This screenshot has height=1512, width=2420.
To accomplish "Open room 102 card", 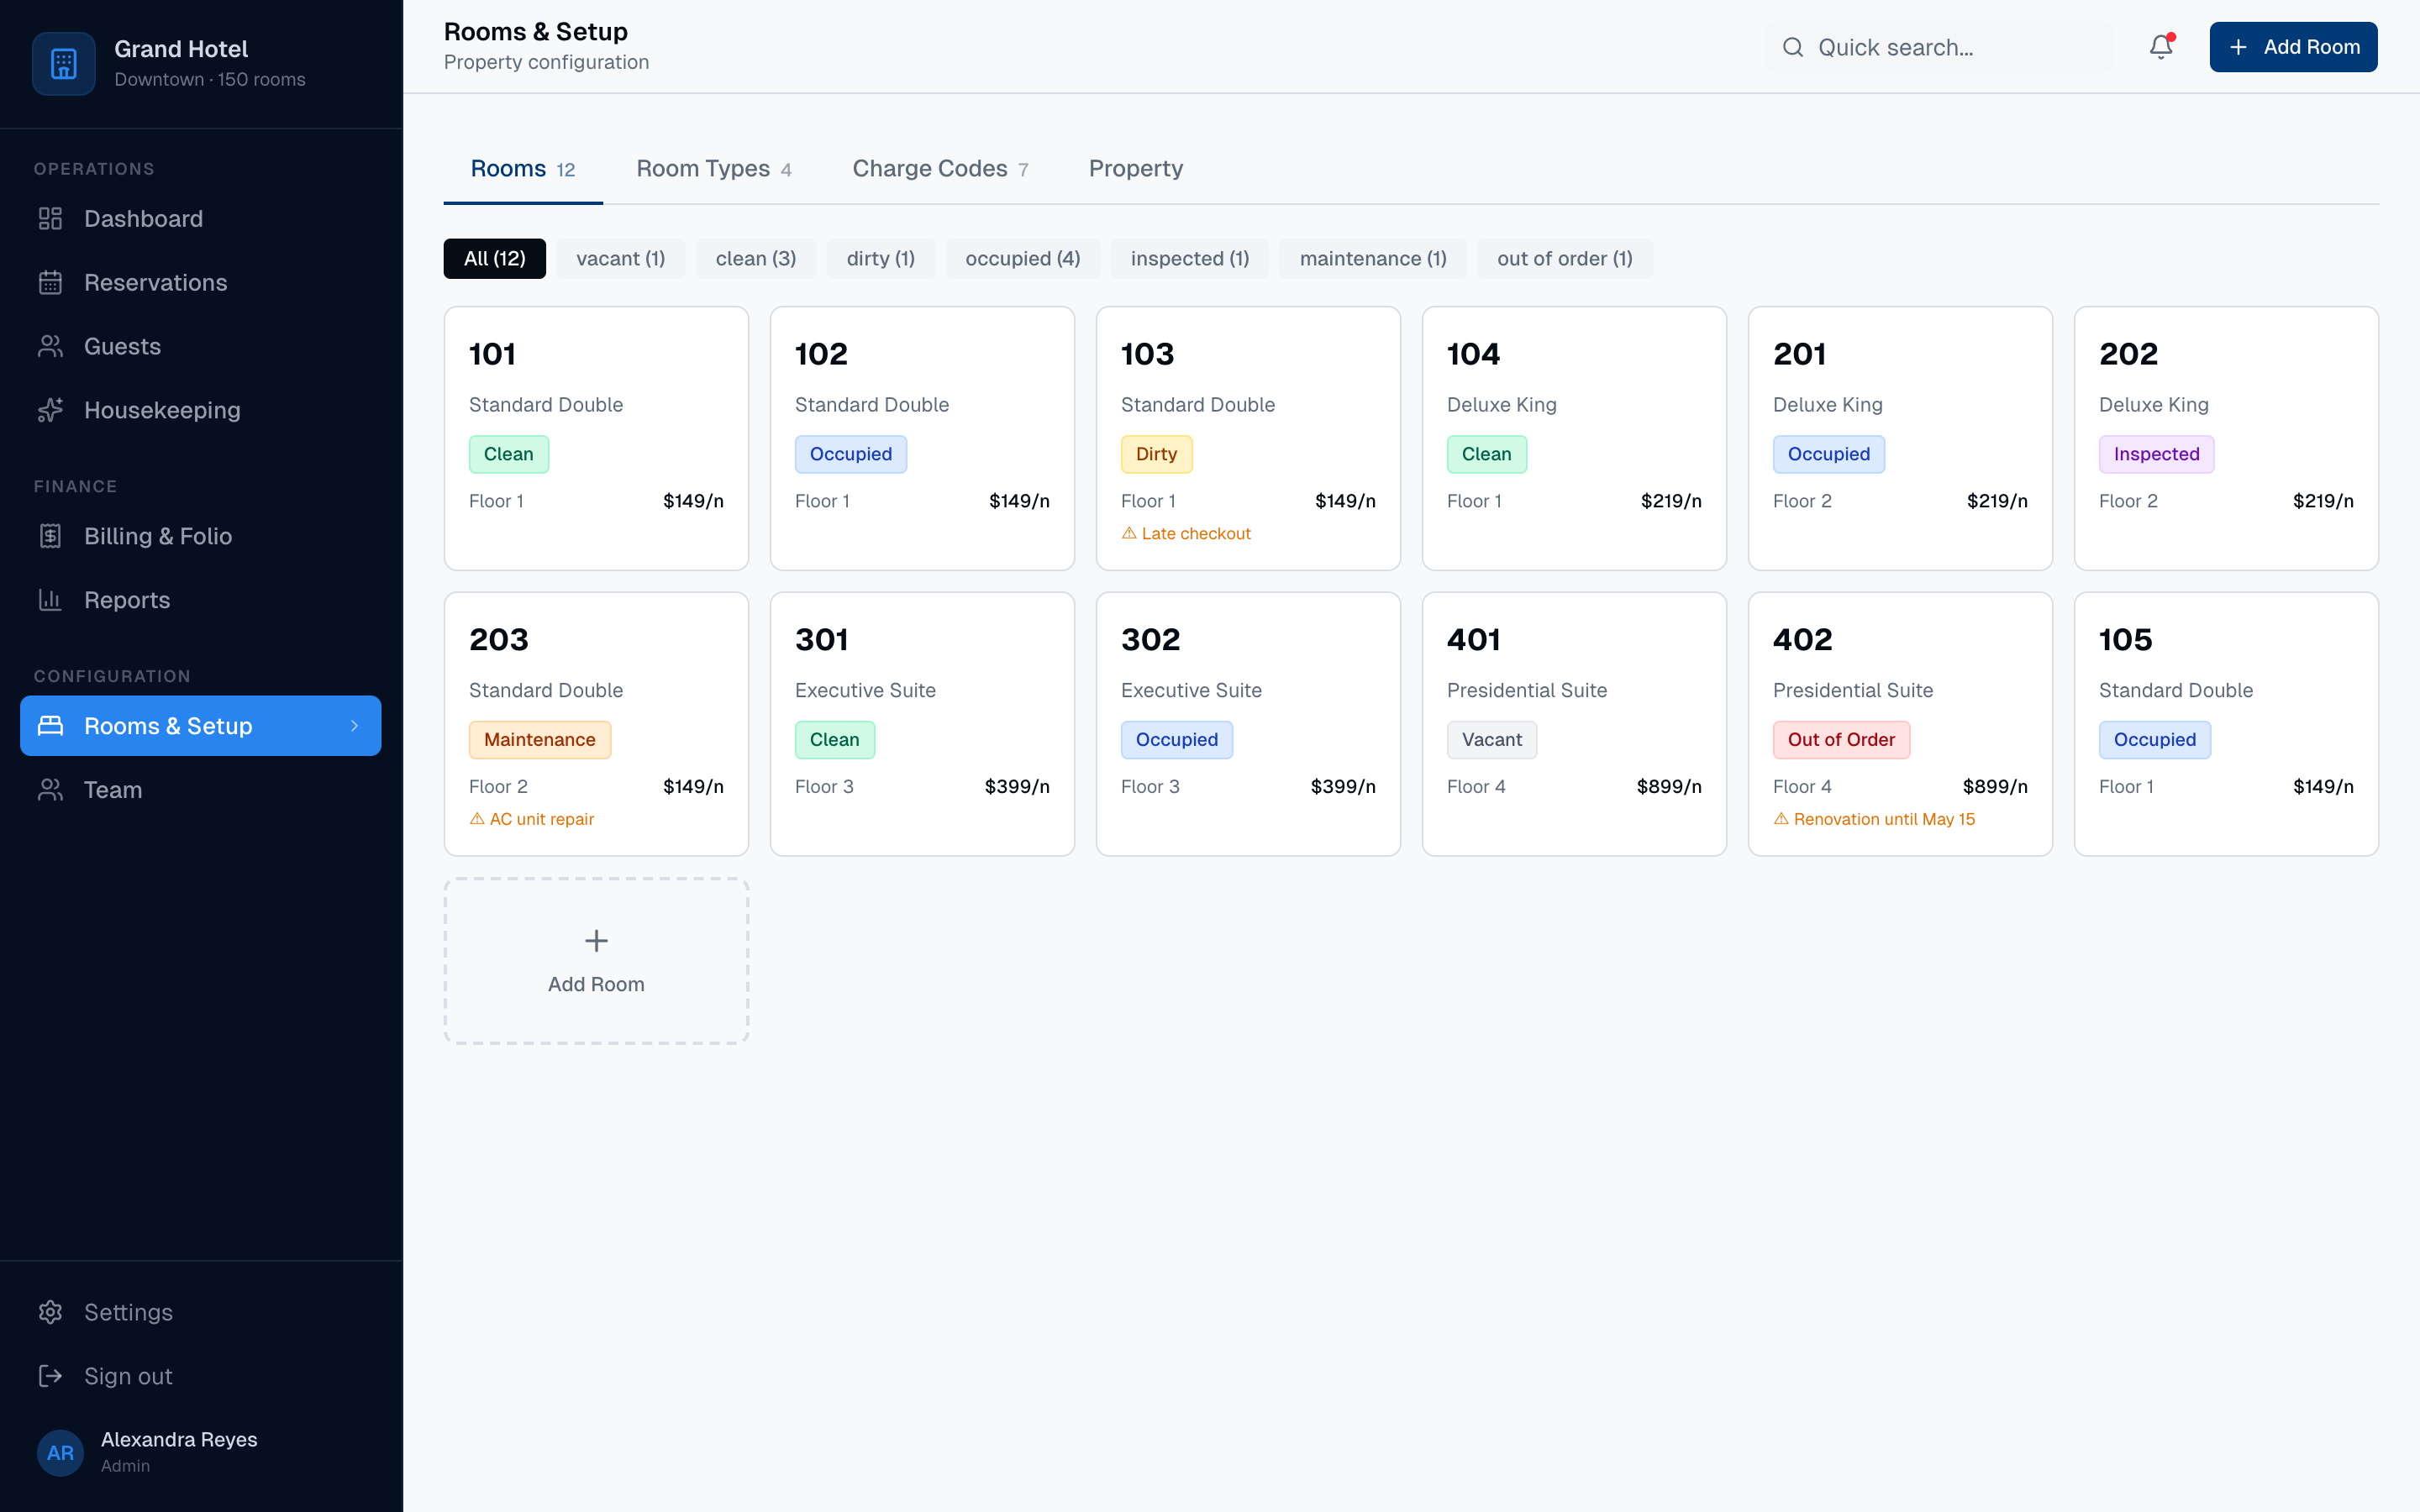I will click(x=922, y=438).
